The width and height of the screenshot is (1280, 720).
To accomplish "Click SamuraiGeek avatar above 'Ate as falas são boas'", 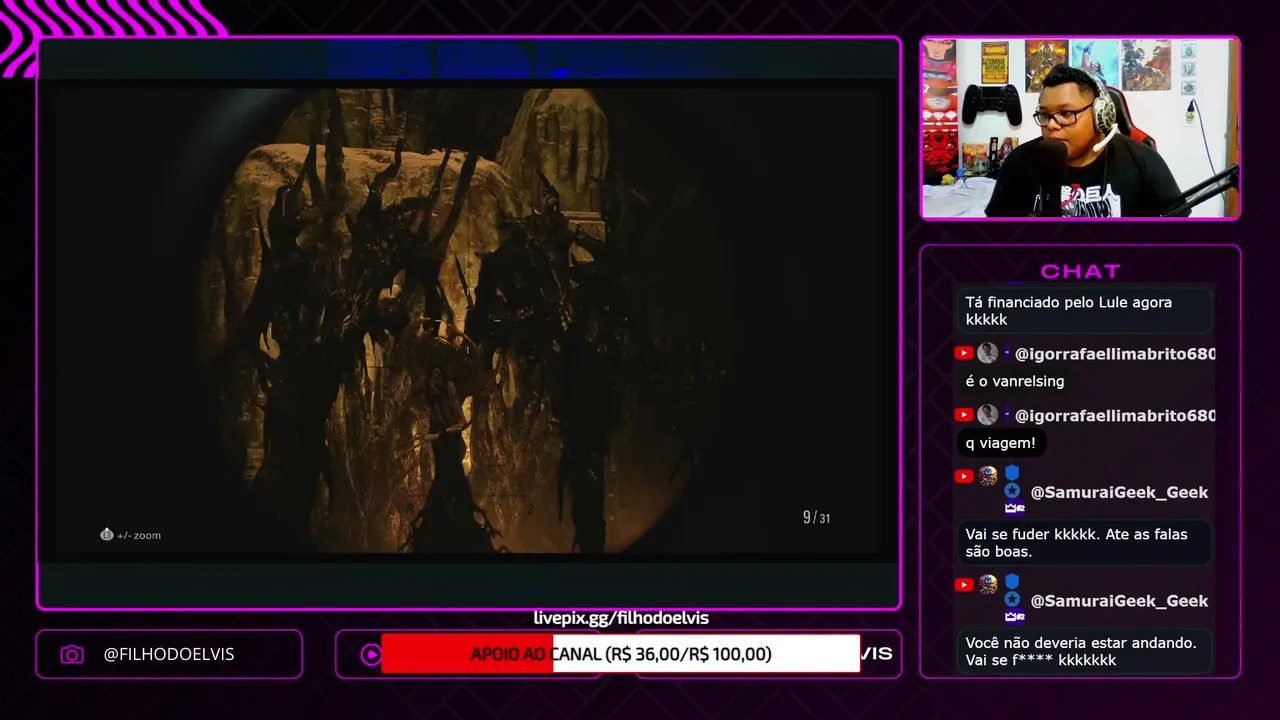I will coord(988,476).
